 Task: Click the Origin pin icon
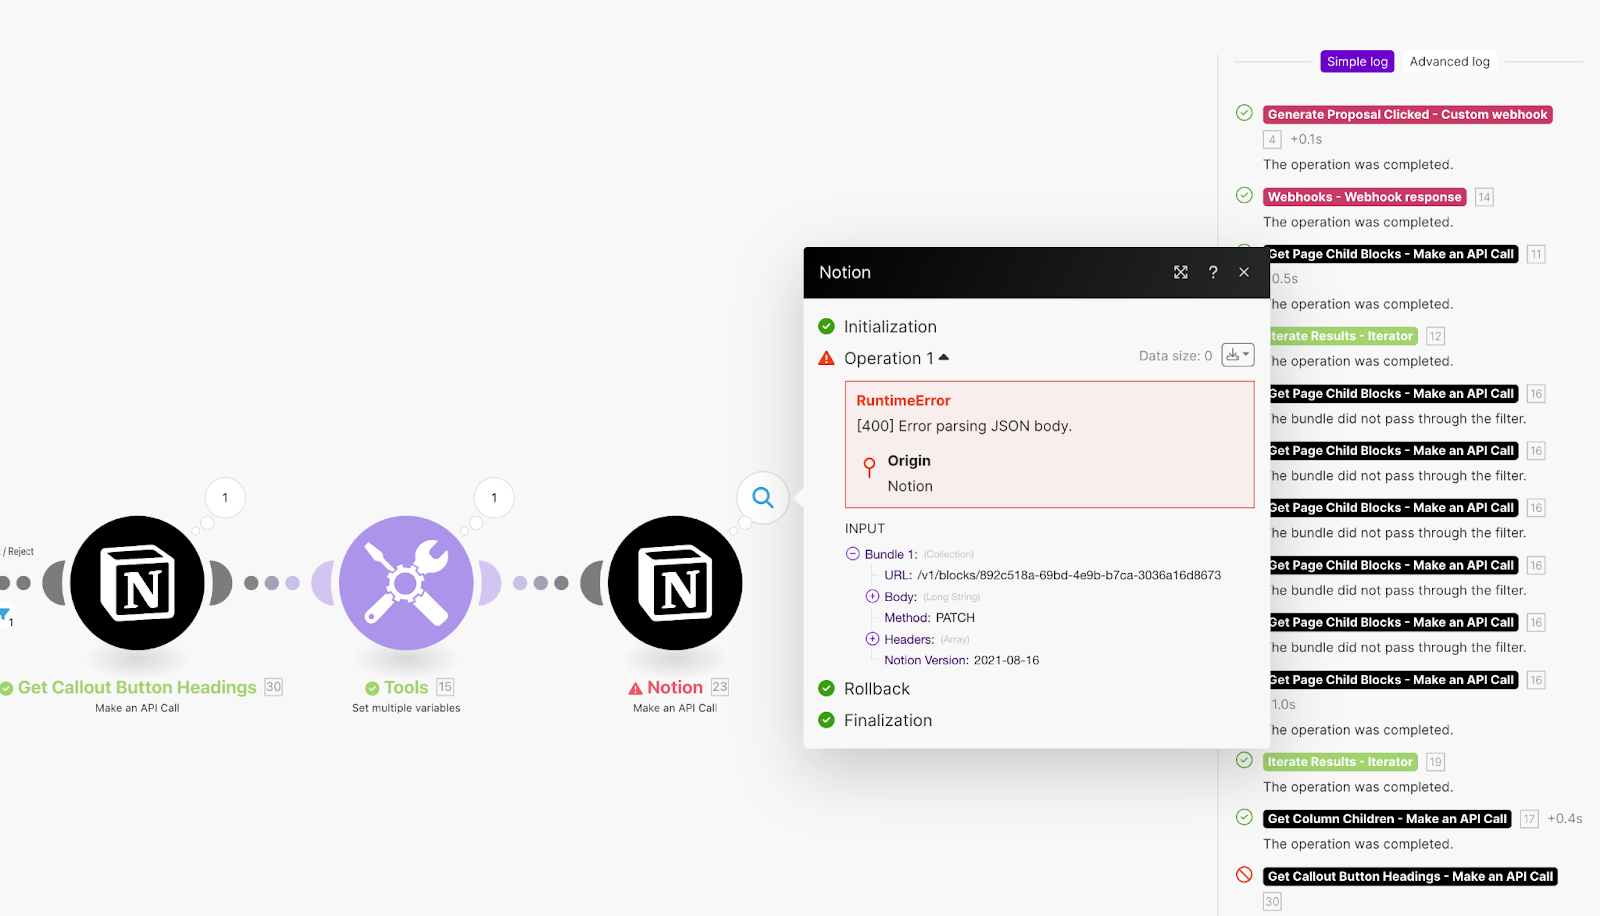pyautogui.click(x=869, y=466)
